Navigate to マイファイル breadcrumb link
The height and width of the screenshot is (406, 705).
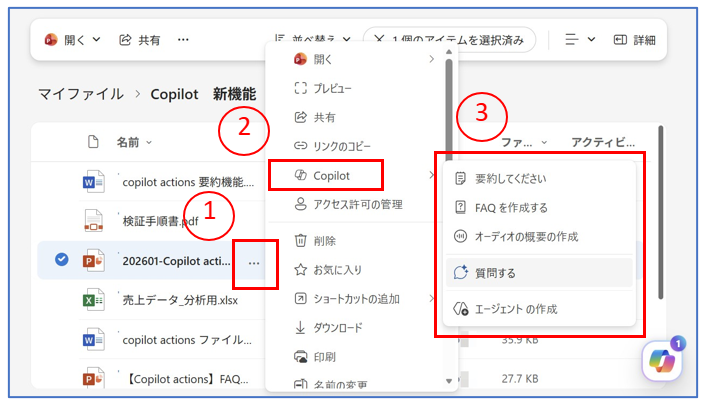[80, 94]
